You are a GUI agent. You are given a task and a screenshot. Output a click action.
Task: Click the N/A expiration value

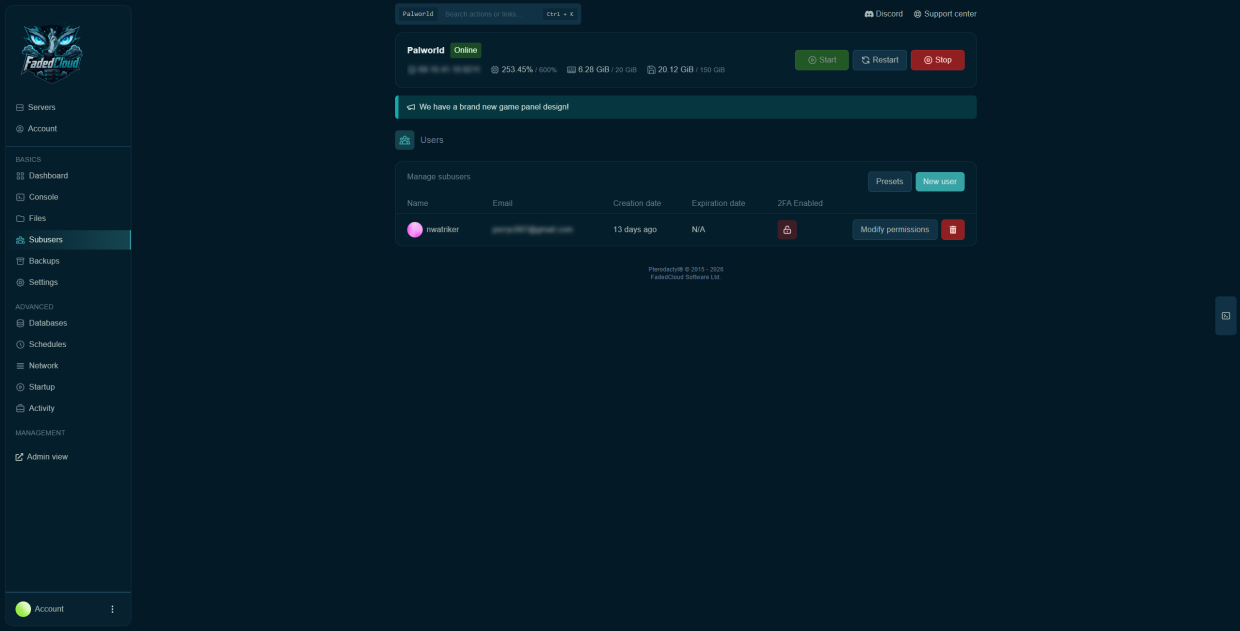point(699,230)
